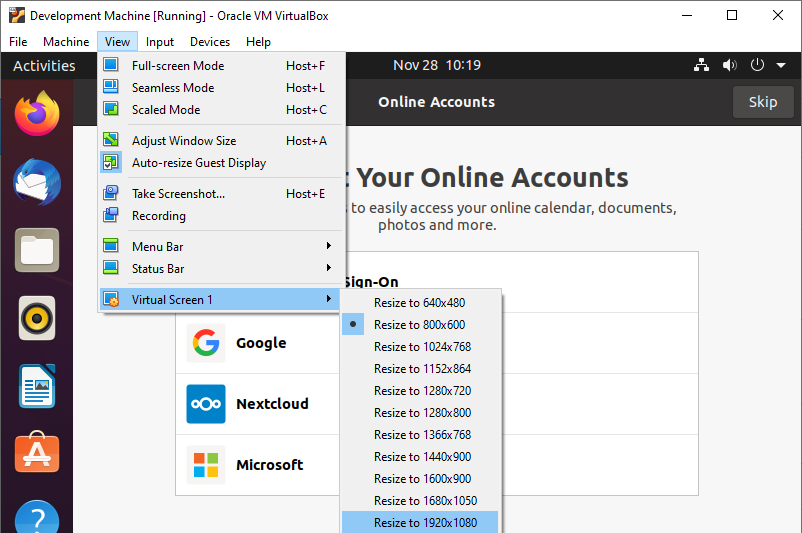Expand the Status Bar submenu arrow
This screenshot has width=802, height=533.
click(x=329, y=268)
